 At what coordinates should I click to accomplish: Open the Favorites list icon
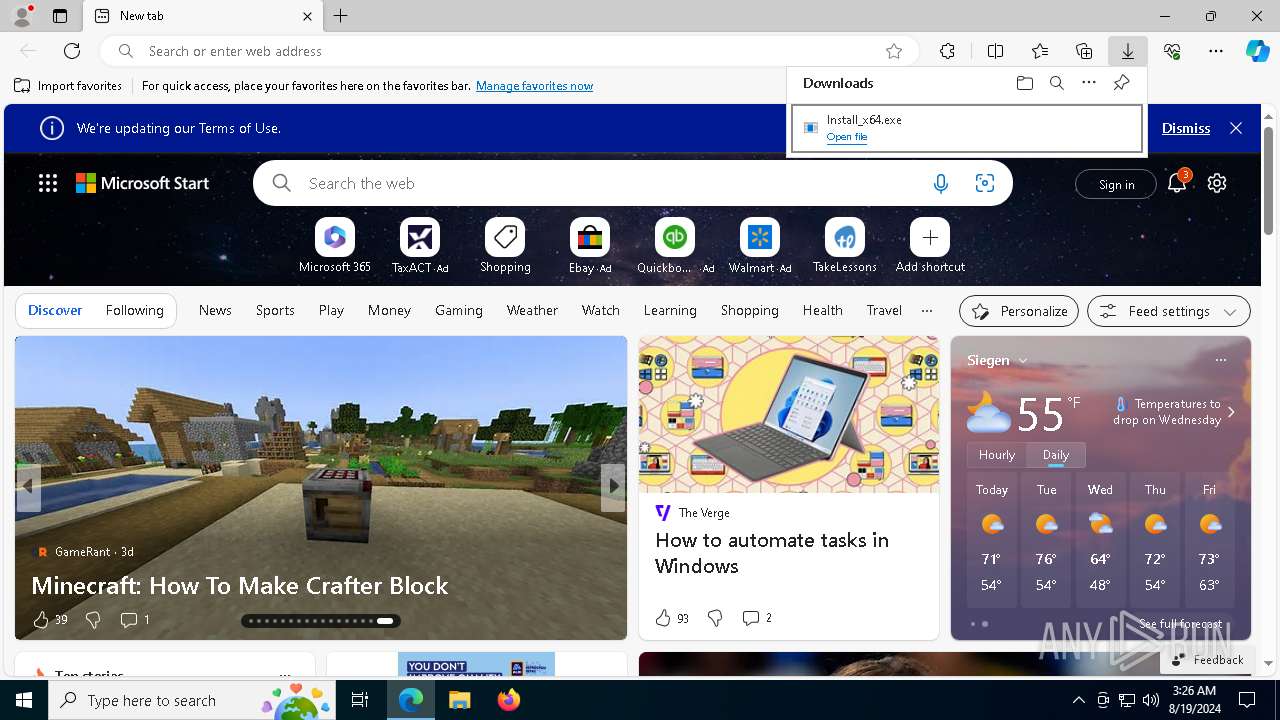coord(1040,51)
